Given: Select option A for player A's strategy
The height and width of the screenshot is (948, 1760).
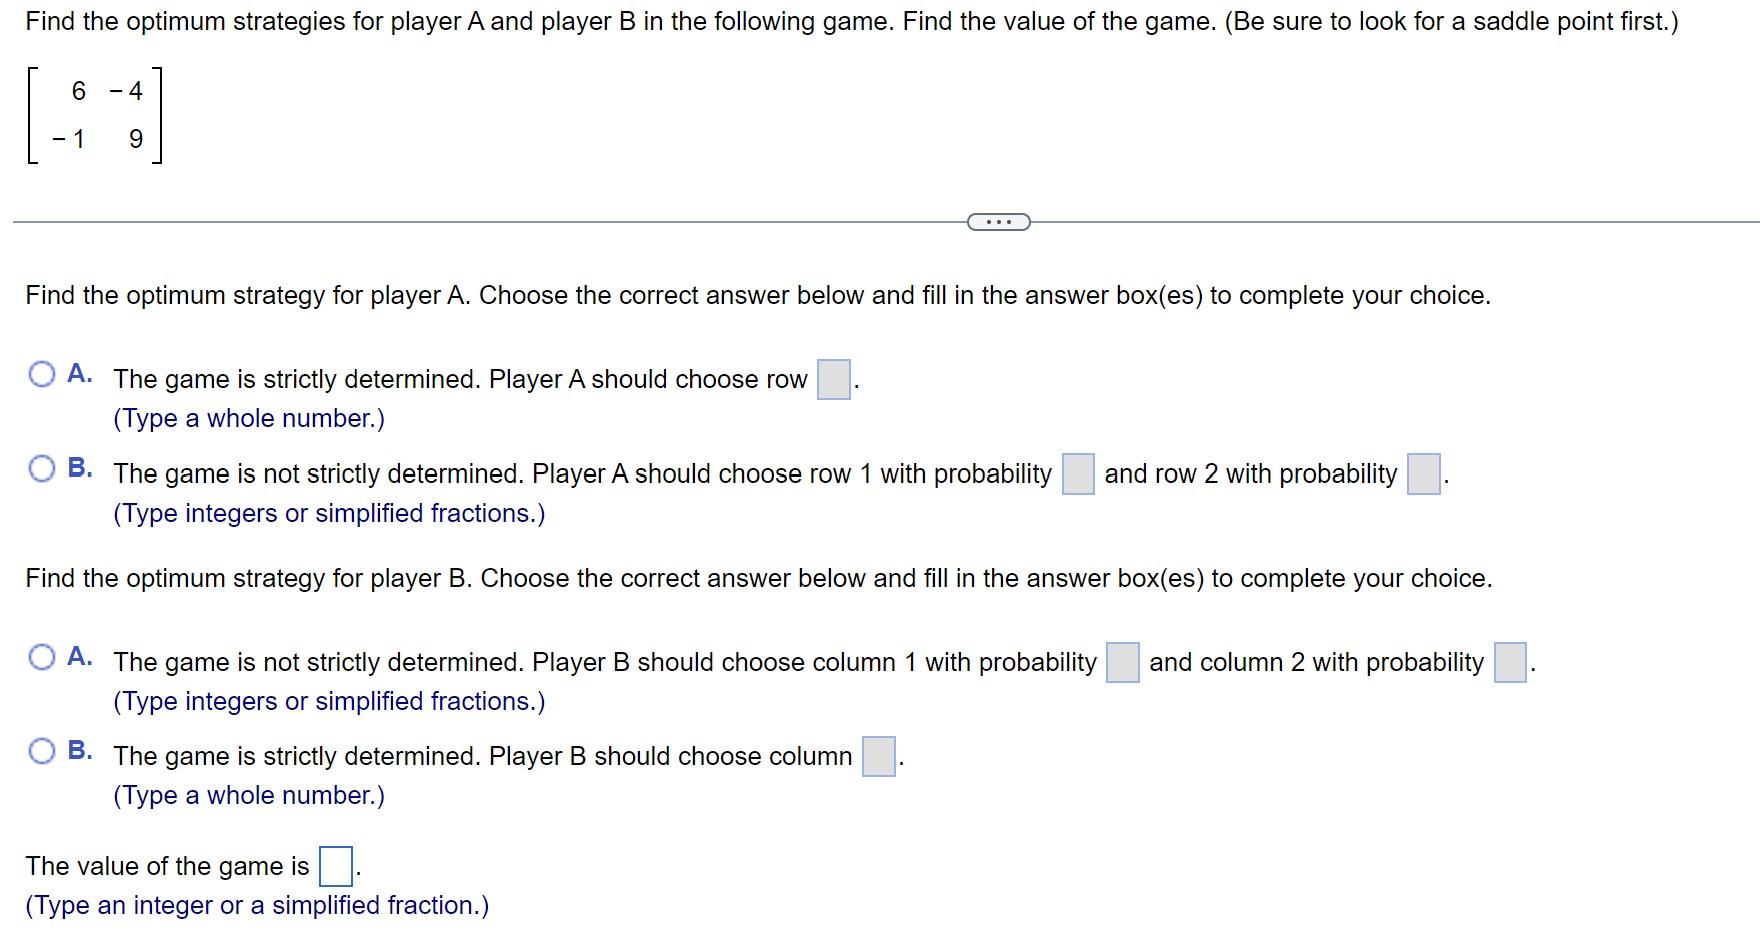Looking at the screenshot, I should [x=42, y=375].
